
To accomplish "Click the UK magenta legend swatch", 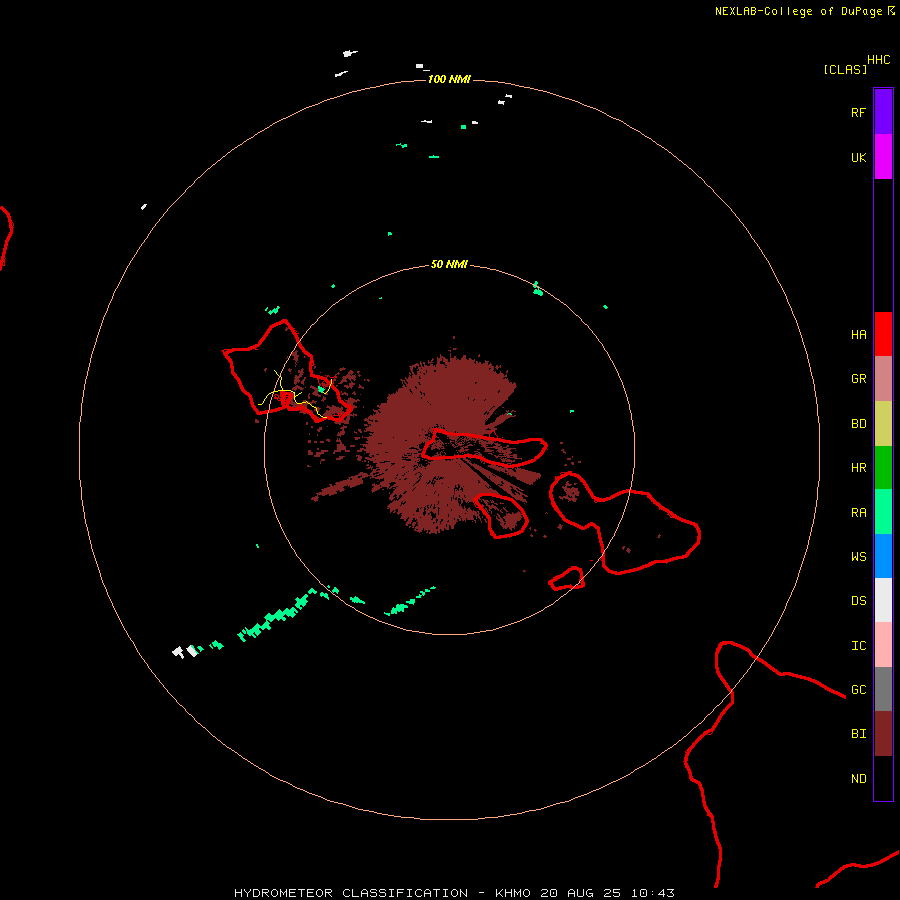I will click(883, 157).
